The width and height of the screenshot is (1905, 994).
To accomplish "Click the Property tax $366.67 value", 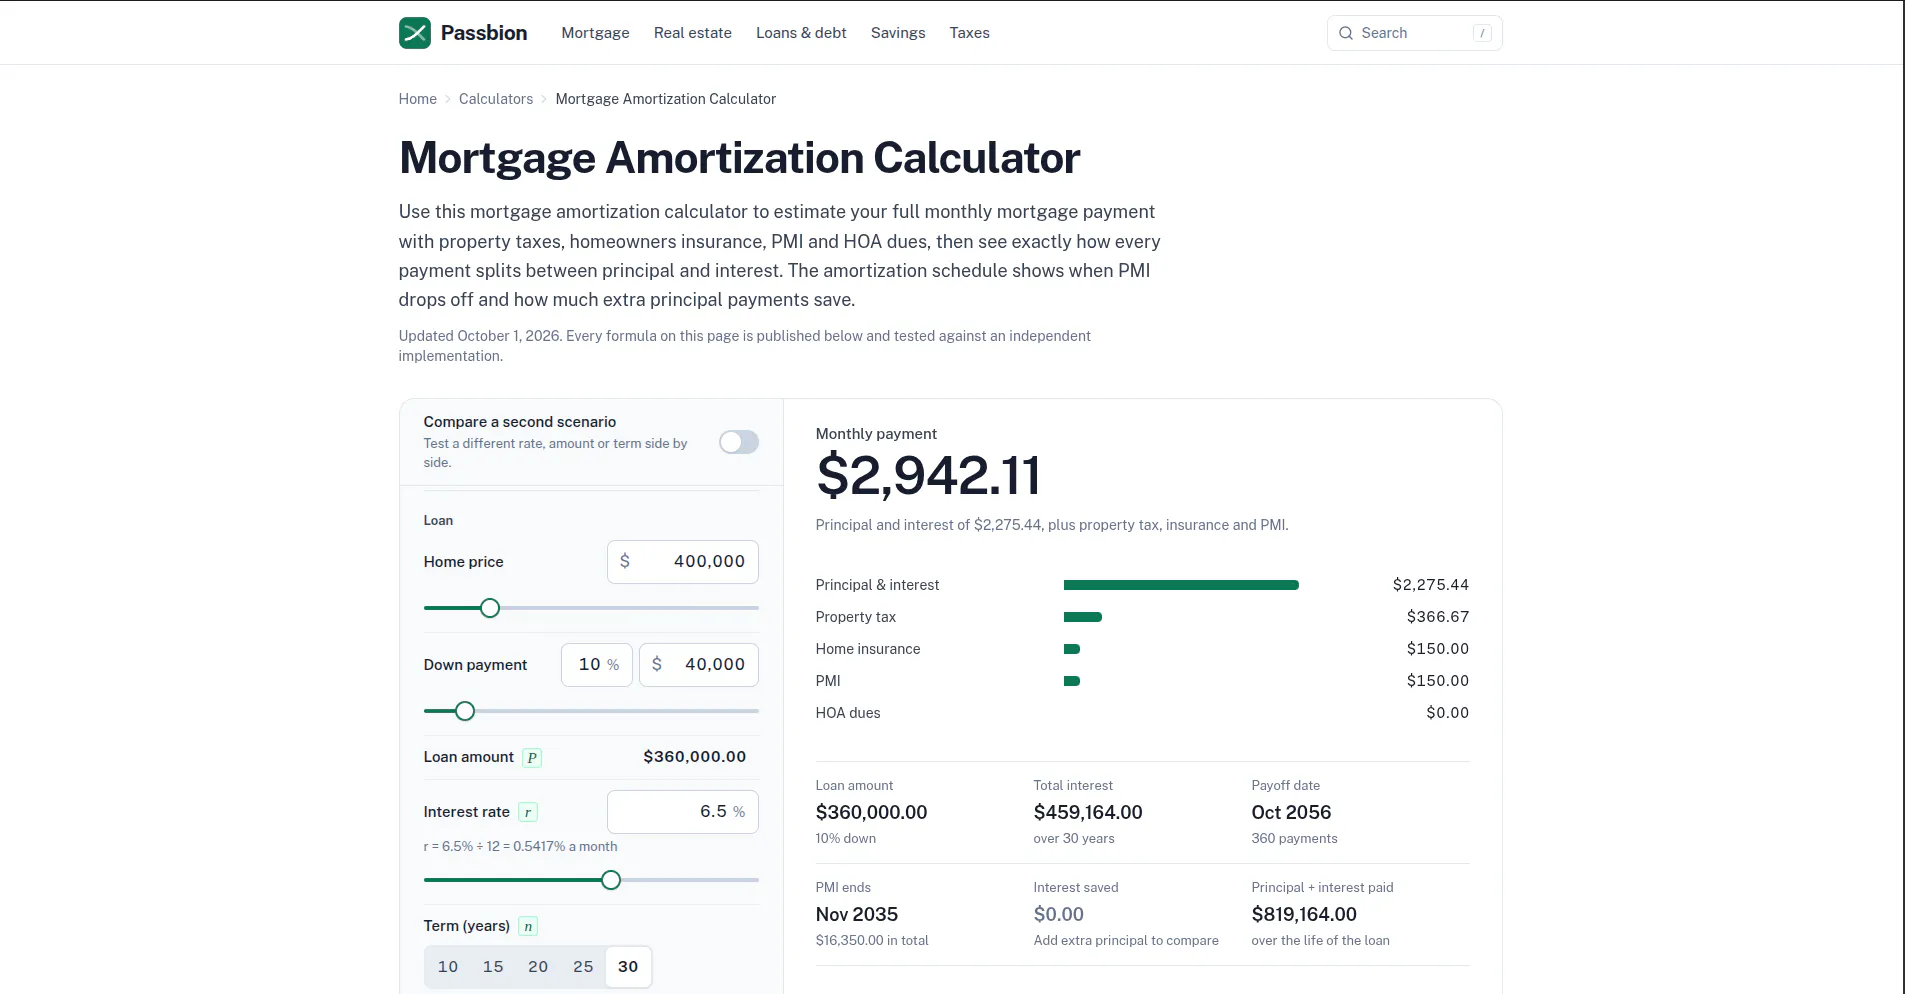I will pos(1438,617).
